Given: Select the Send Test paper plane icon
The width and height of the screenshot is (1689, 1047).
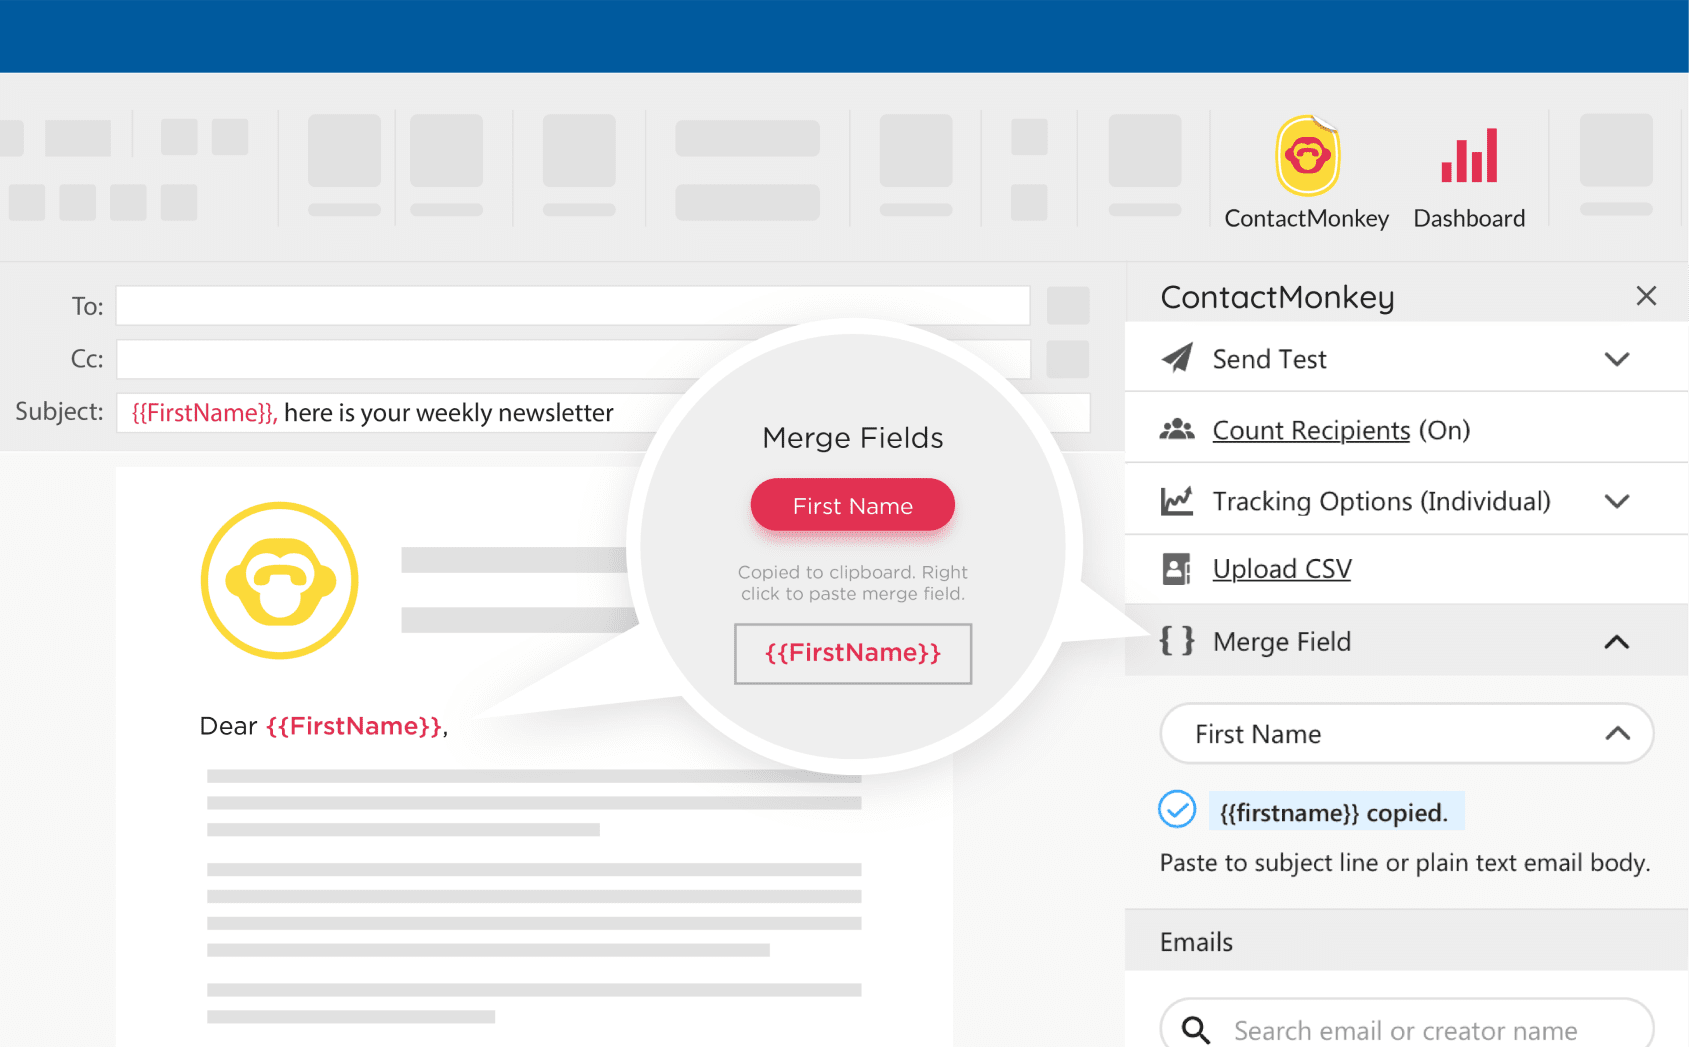Looking at the screenshot, I should [x=1178, y=357].
